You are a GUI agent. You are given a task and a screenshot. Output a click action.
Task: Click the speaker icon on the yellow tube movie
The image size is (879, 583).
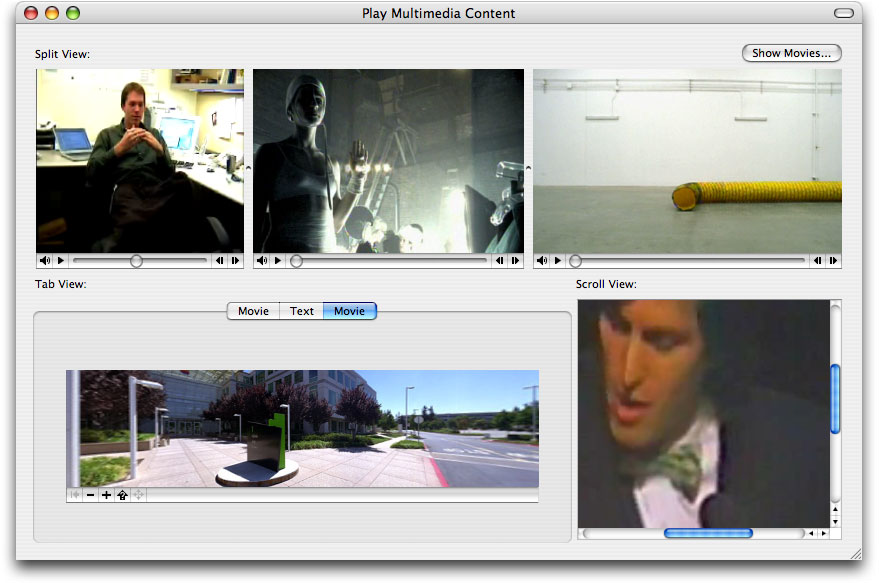[x=542, y=260]
